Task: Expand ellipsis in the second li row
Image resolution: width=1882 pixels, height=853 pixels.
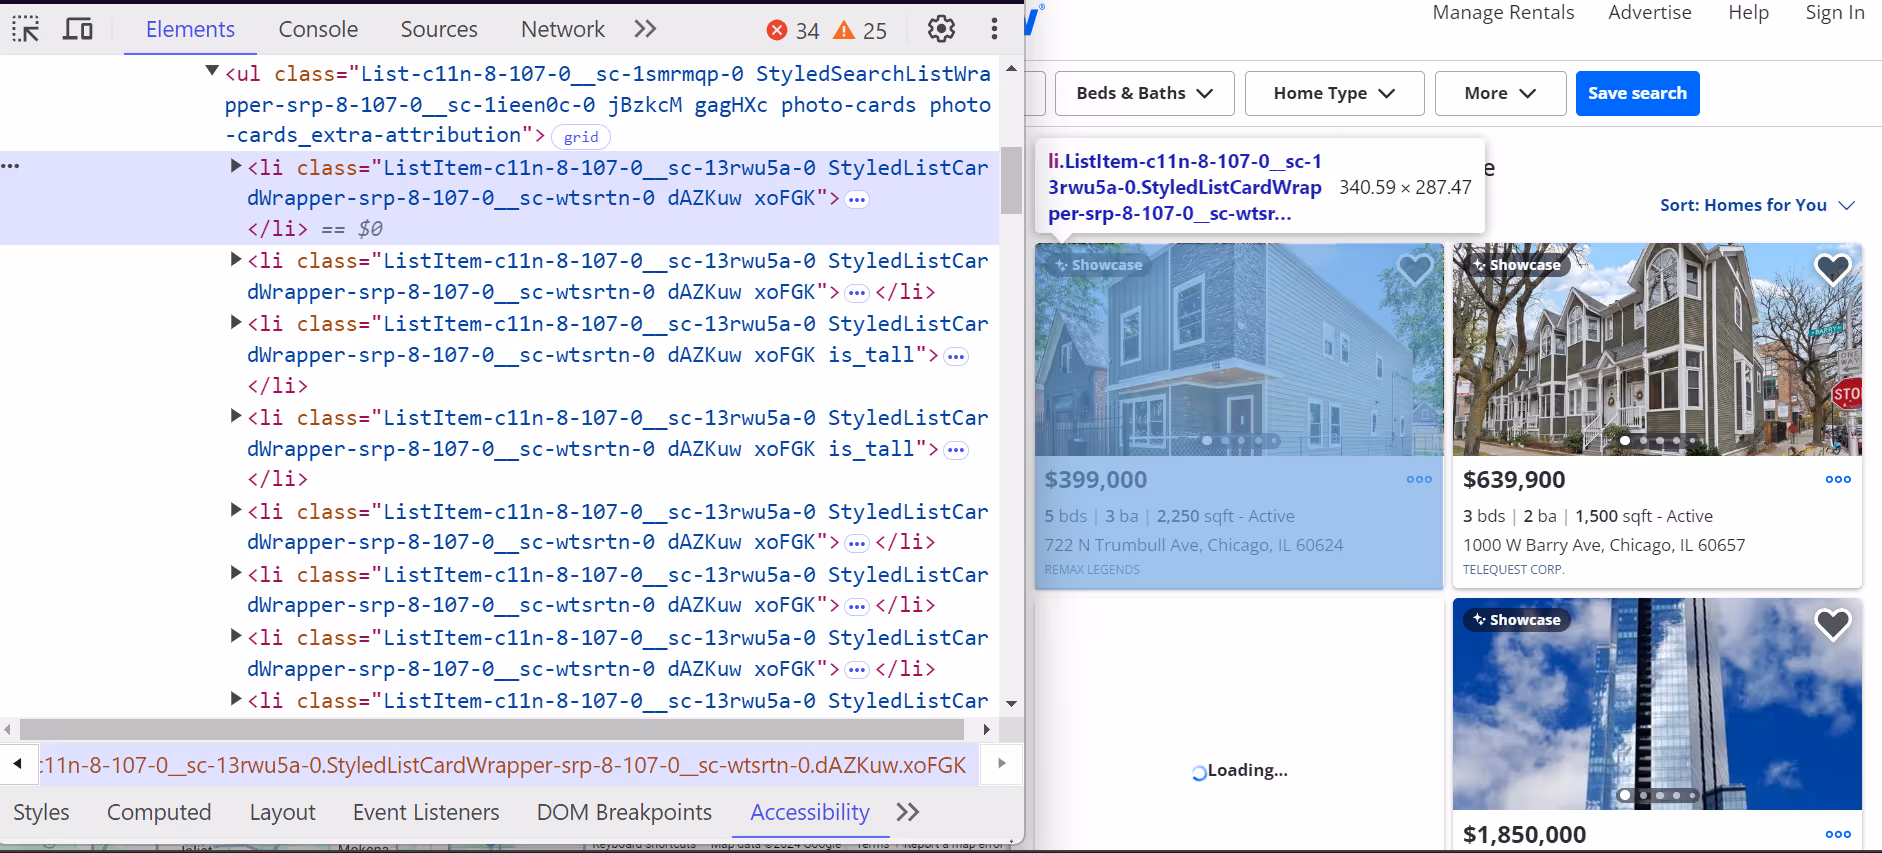Action: click(x=857, y=293)
